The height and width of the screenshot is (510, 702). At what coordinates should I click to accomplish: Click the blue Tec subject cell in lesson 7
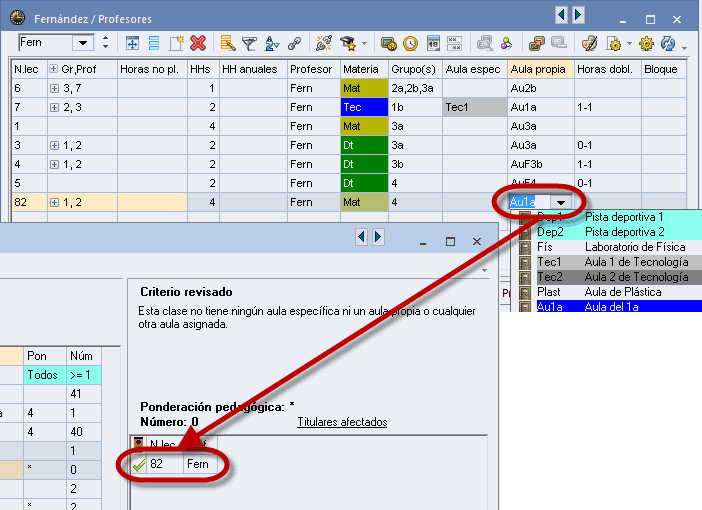[364, 107]
